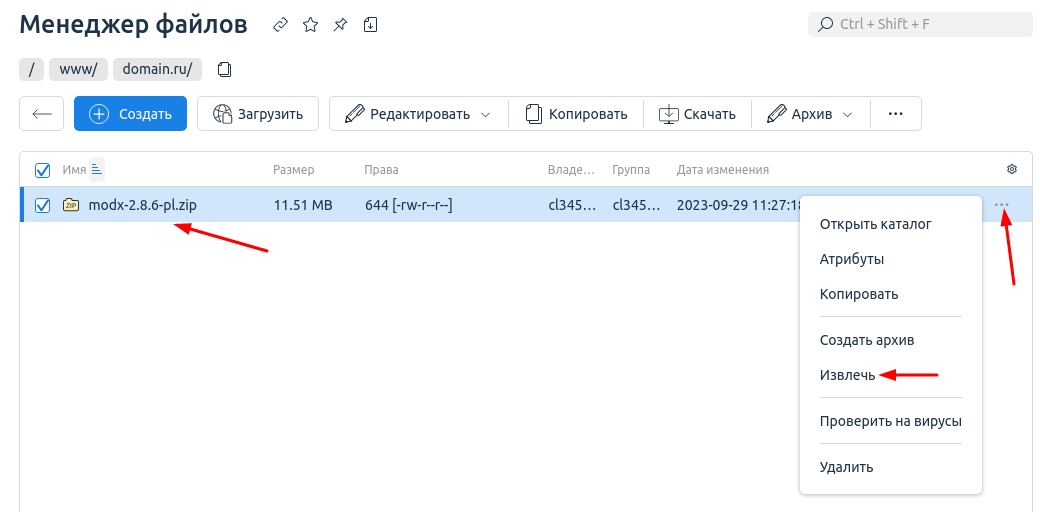Image resolution: width=1040 pixels, height=512 pixels.
Task: Click the document download icon beside the title
Action: pos(371,25)
